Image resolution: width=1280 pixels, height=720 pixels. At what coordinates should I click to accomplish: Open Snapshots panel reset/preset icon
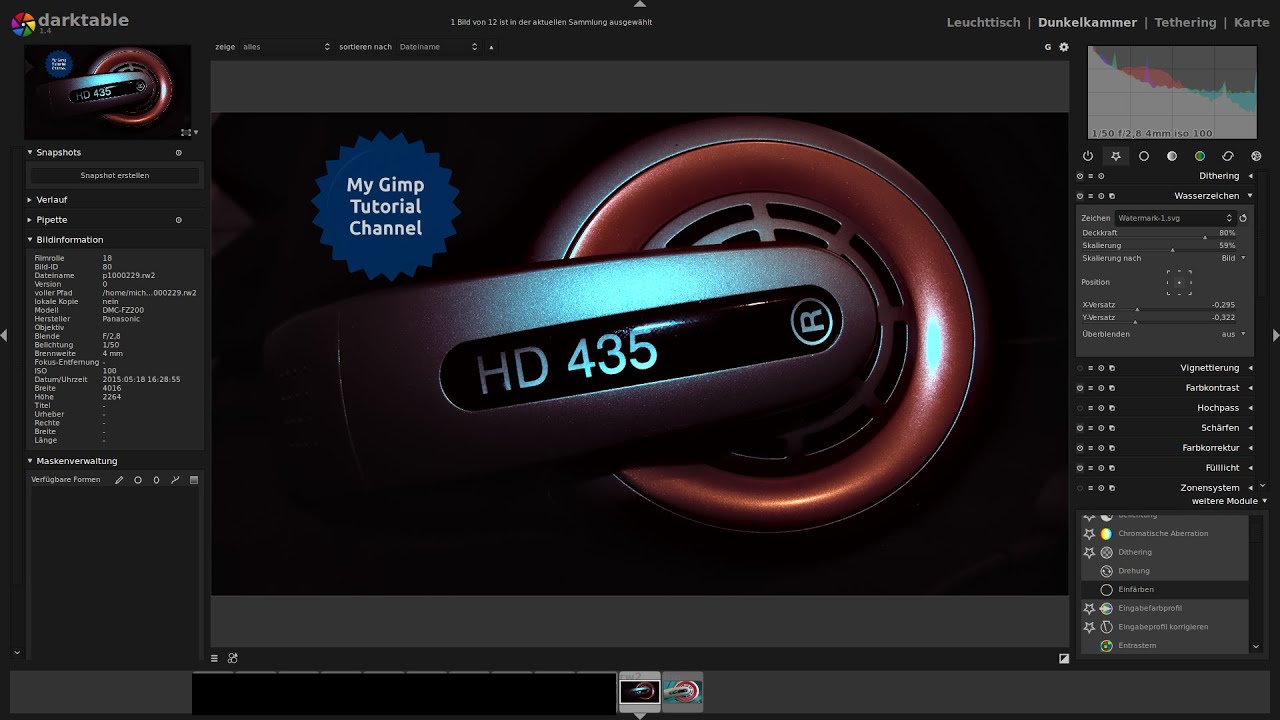(x=179, y=153)
